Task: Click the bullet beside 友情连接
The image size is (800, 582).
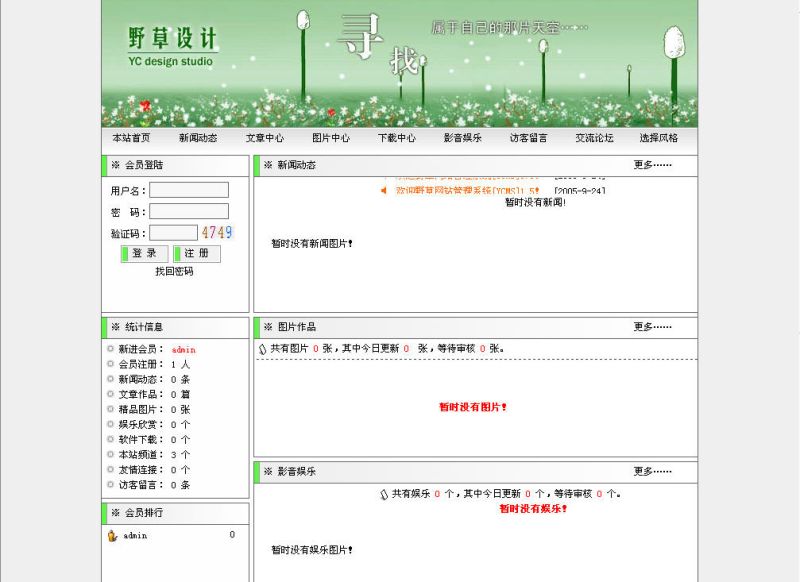Action: 110,469
